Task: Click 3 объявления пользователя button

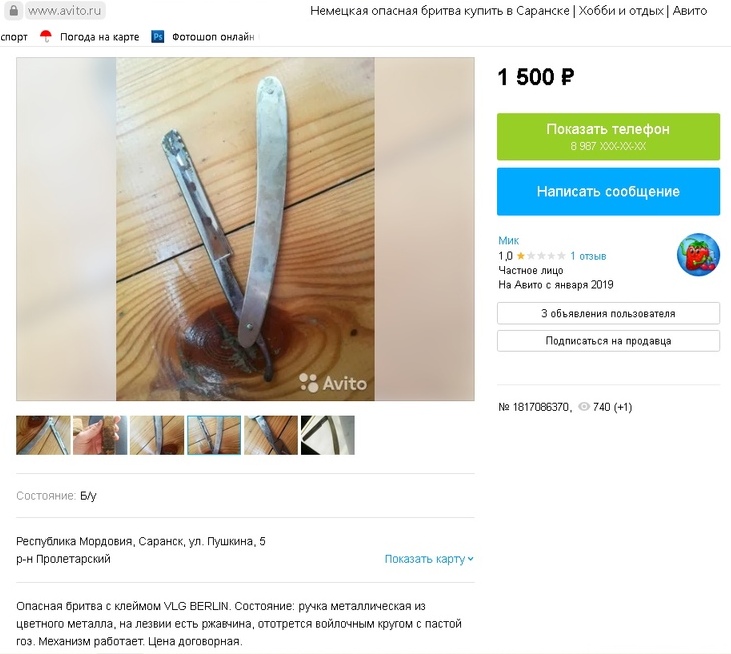Action: [608, 313]
